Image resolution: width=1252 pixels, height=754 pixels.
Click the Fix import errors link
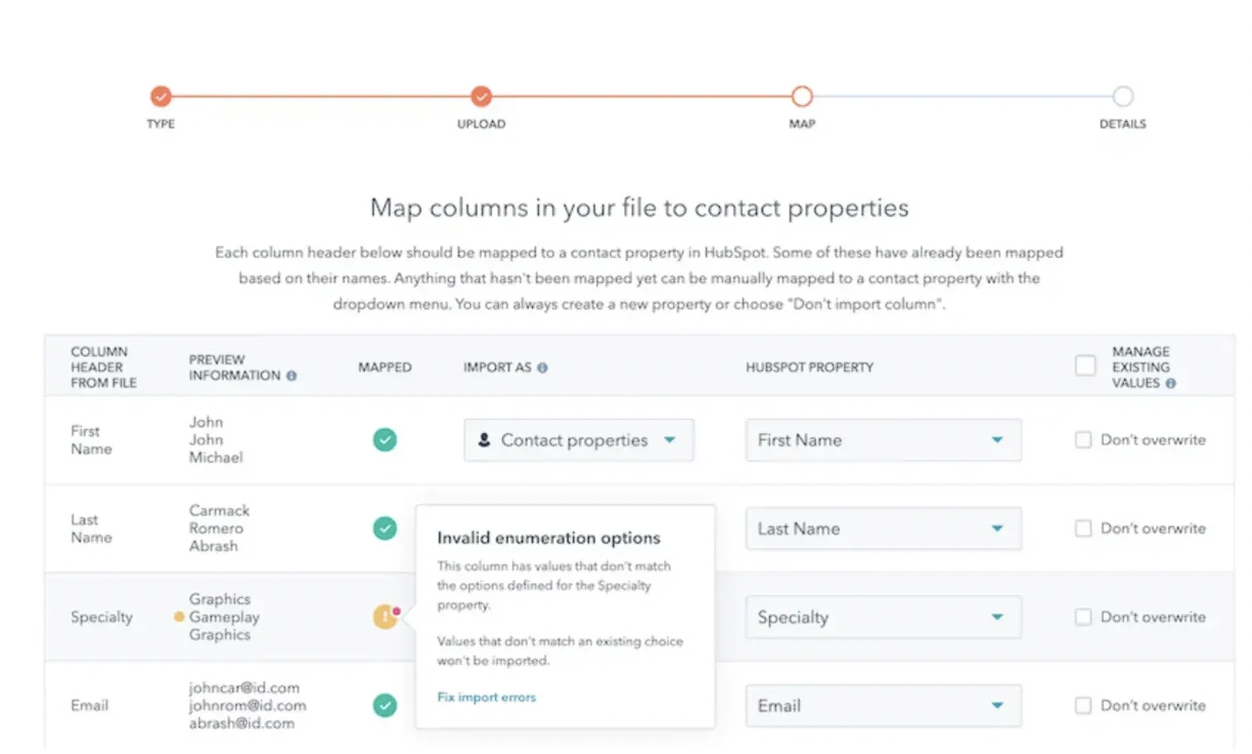pos(486,698)
